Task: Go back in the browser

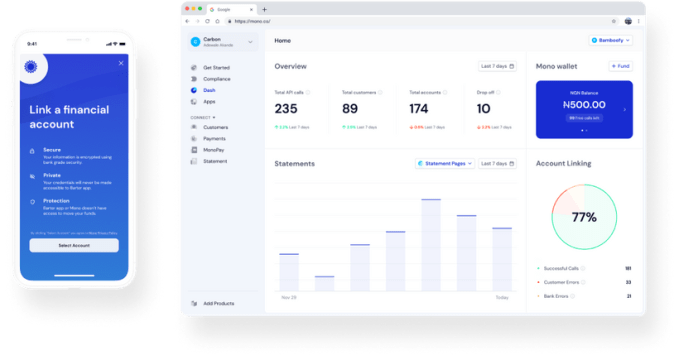Action: [x=187, y=21]
